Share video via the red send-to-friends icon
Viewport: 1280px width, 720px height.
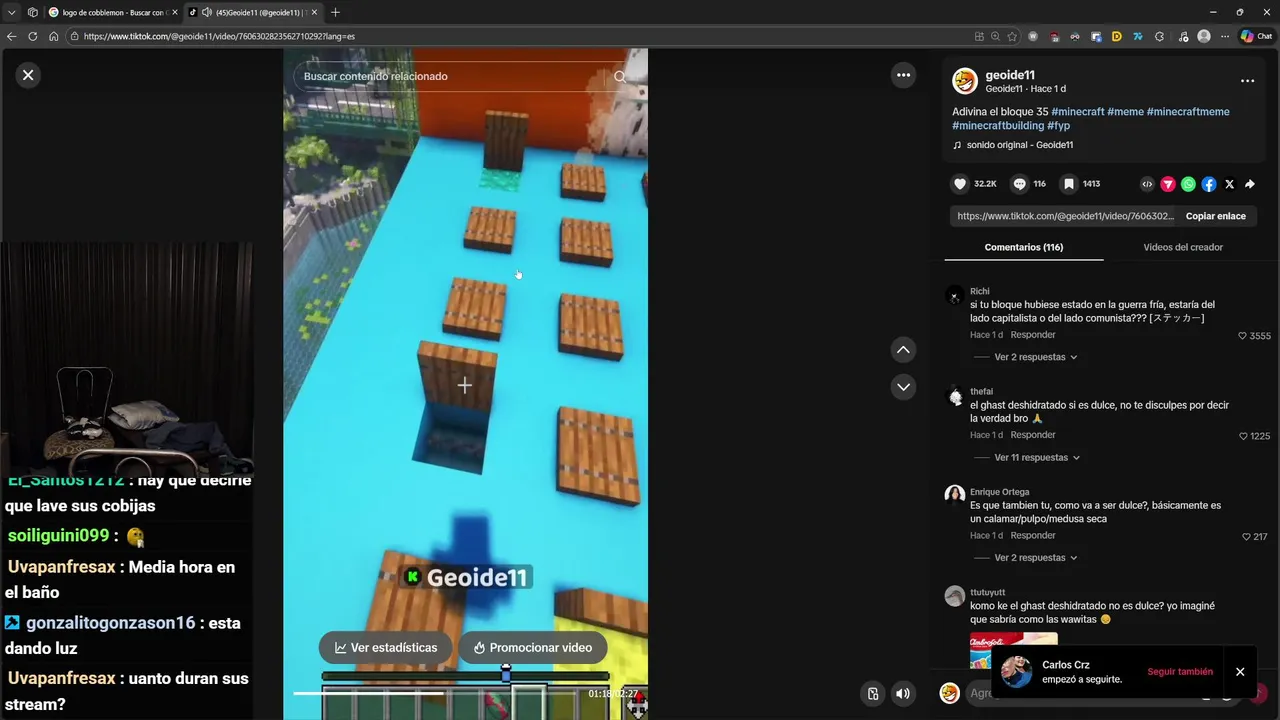(1167, 184)
